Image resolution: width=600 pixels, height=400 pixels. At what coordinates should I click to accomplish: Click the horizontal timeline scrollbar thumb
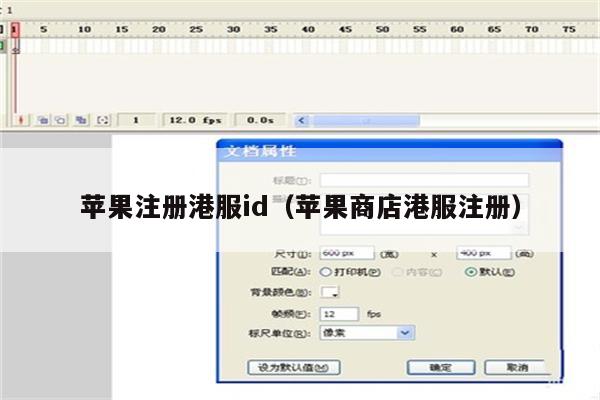(x=367, y=121)
